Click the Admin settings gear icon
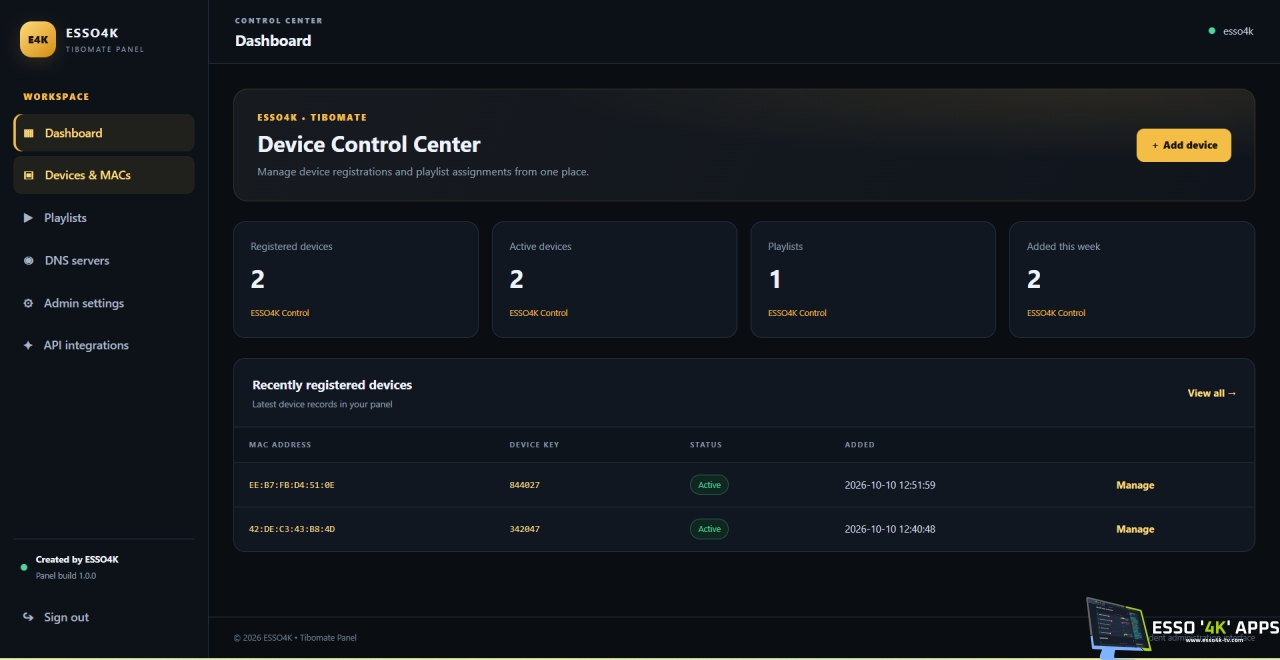 pos(28,303)
